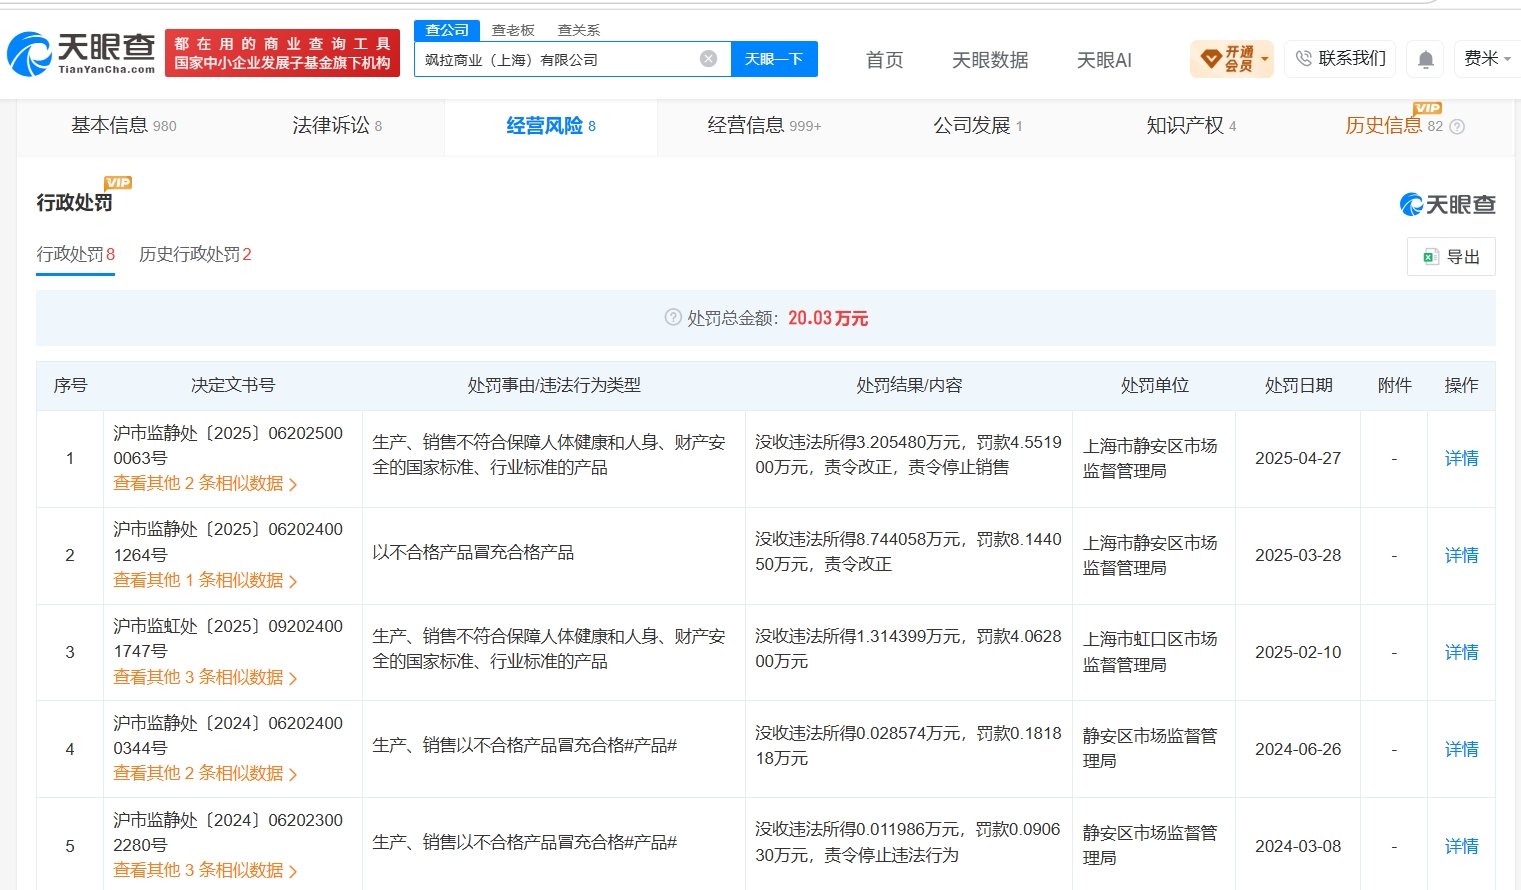The width and height of the screenshot is (1521, 890).
Task: Click the help icon beside 历史信息
Action: tap(1457, 127)
